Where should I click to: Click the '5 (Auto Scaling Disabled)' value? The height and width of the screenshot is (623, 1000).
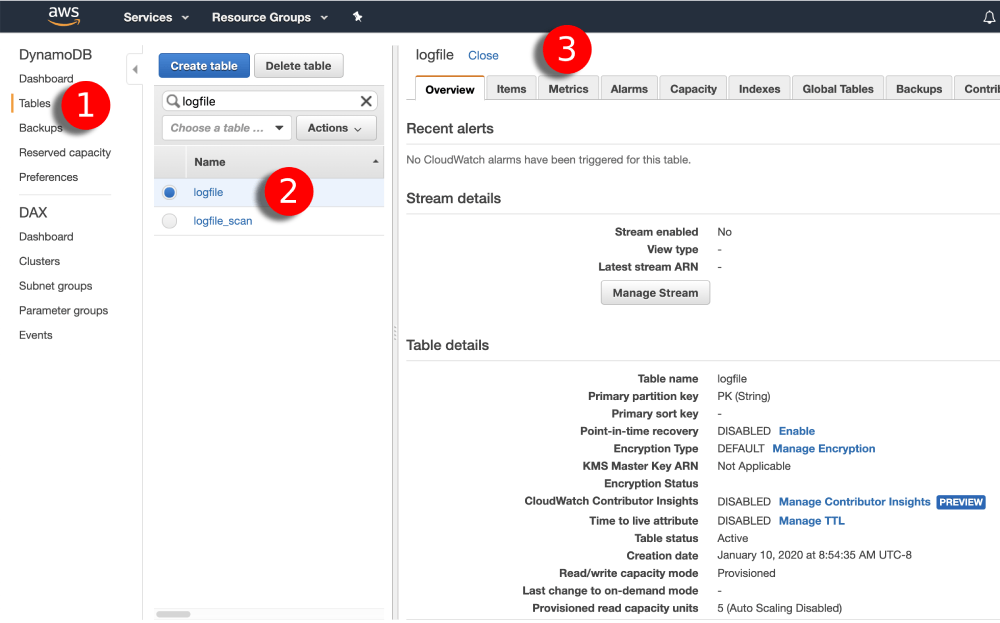pyautogui.click(x=779, y=608)
